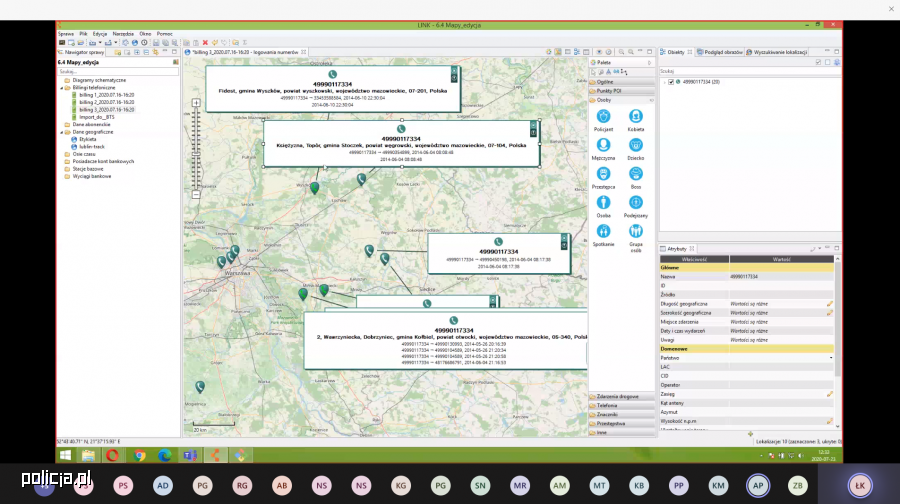Select the Spotkanie icon in the palette
900x504 pixels.
603,231
